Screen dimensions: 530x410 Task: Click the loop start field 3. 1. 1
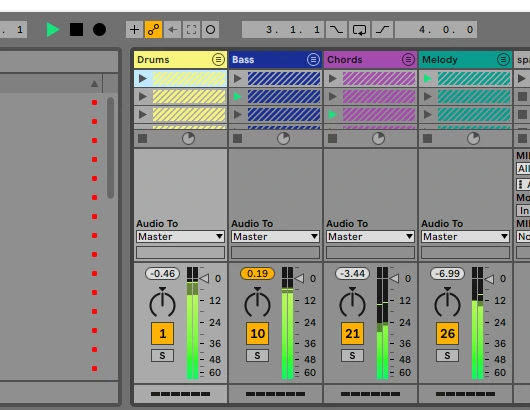tap(283, 30)
